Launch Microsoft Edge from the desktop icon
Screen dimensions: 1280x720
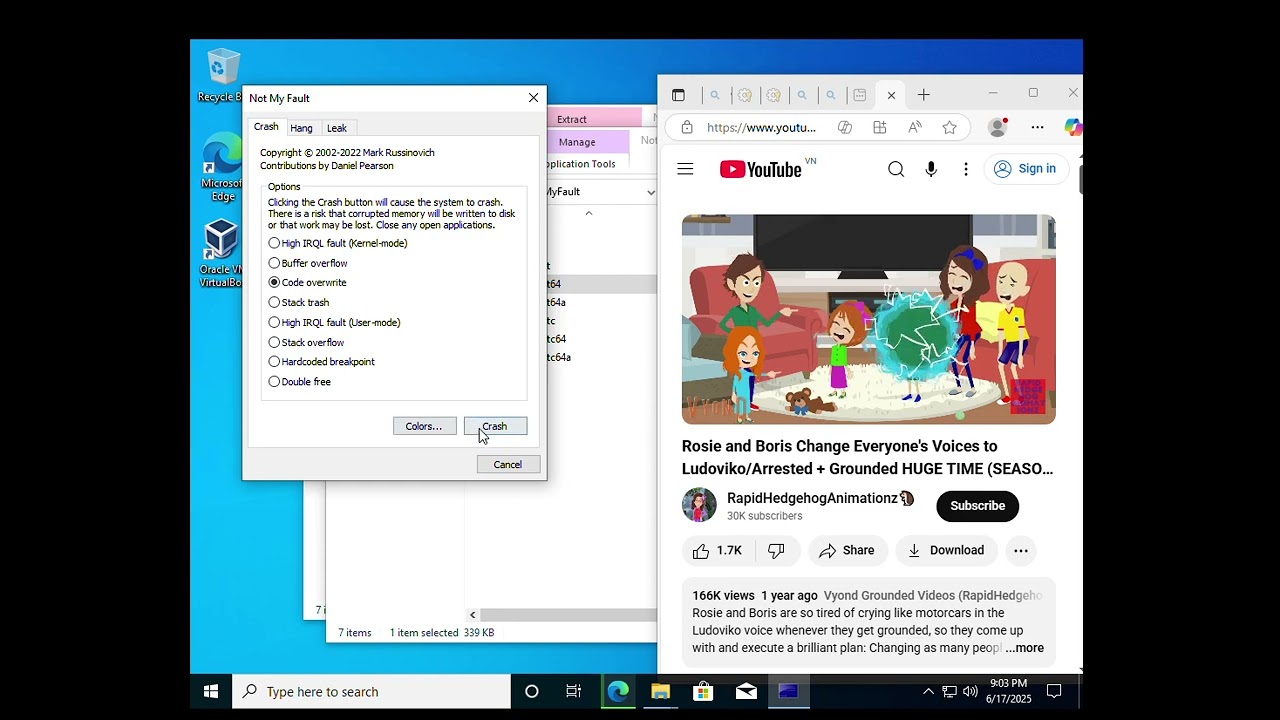(222, 168)
